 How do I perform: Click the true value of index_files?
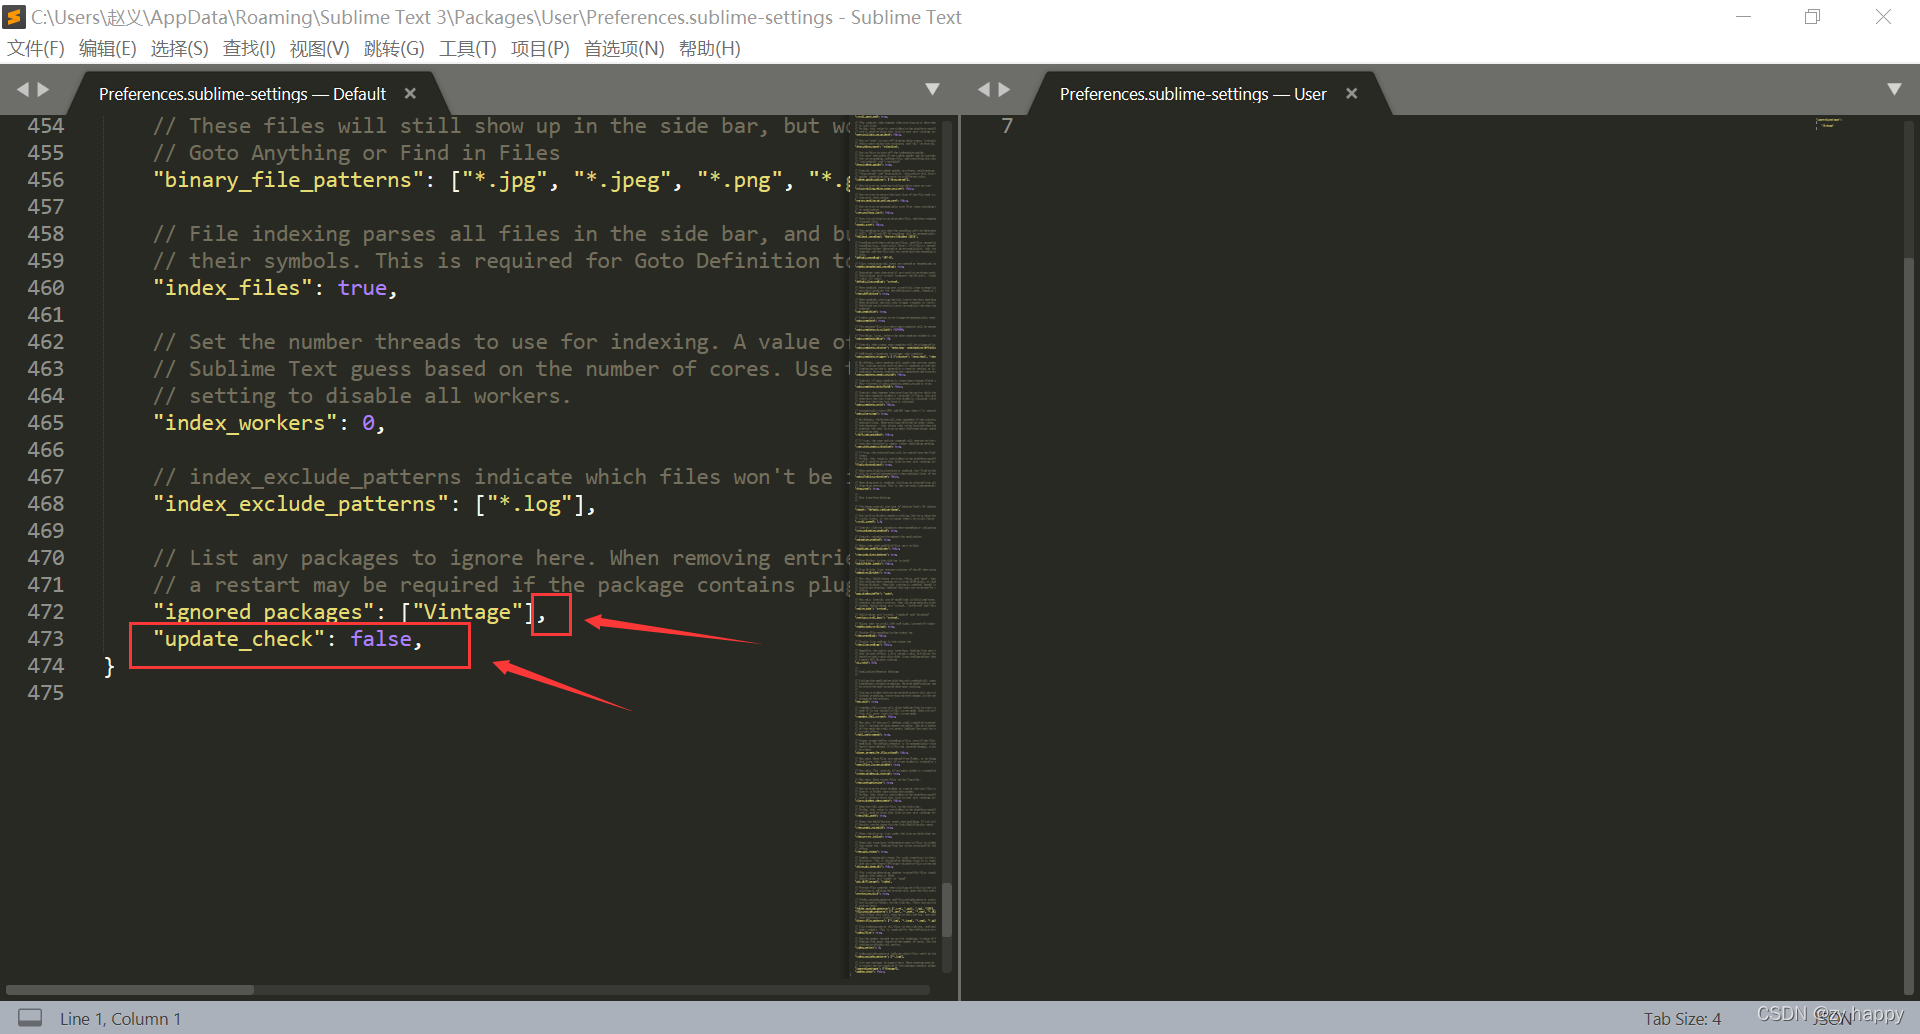[362, 288]
